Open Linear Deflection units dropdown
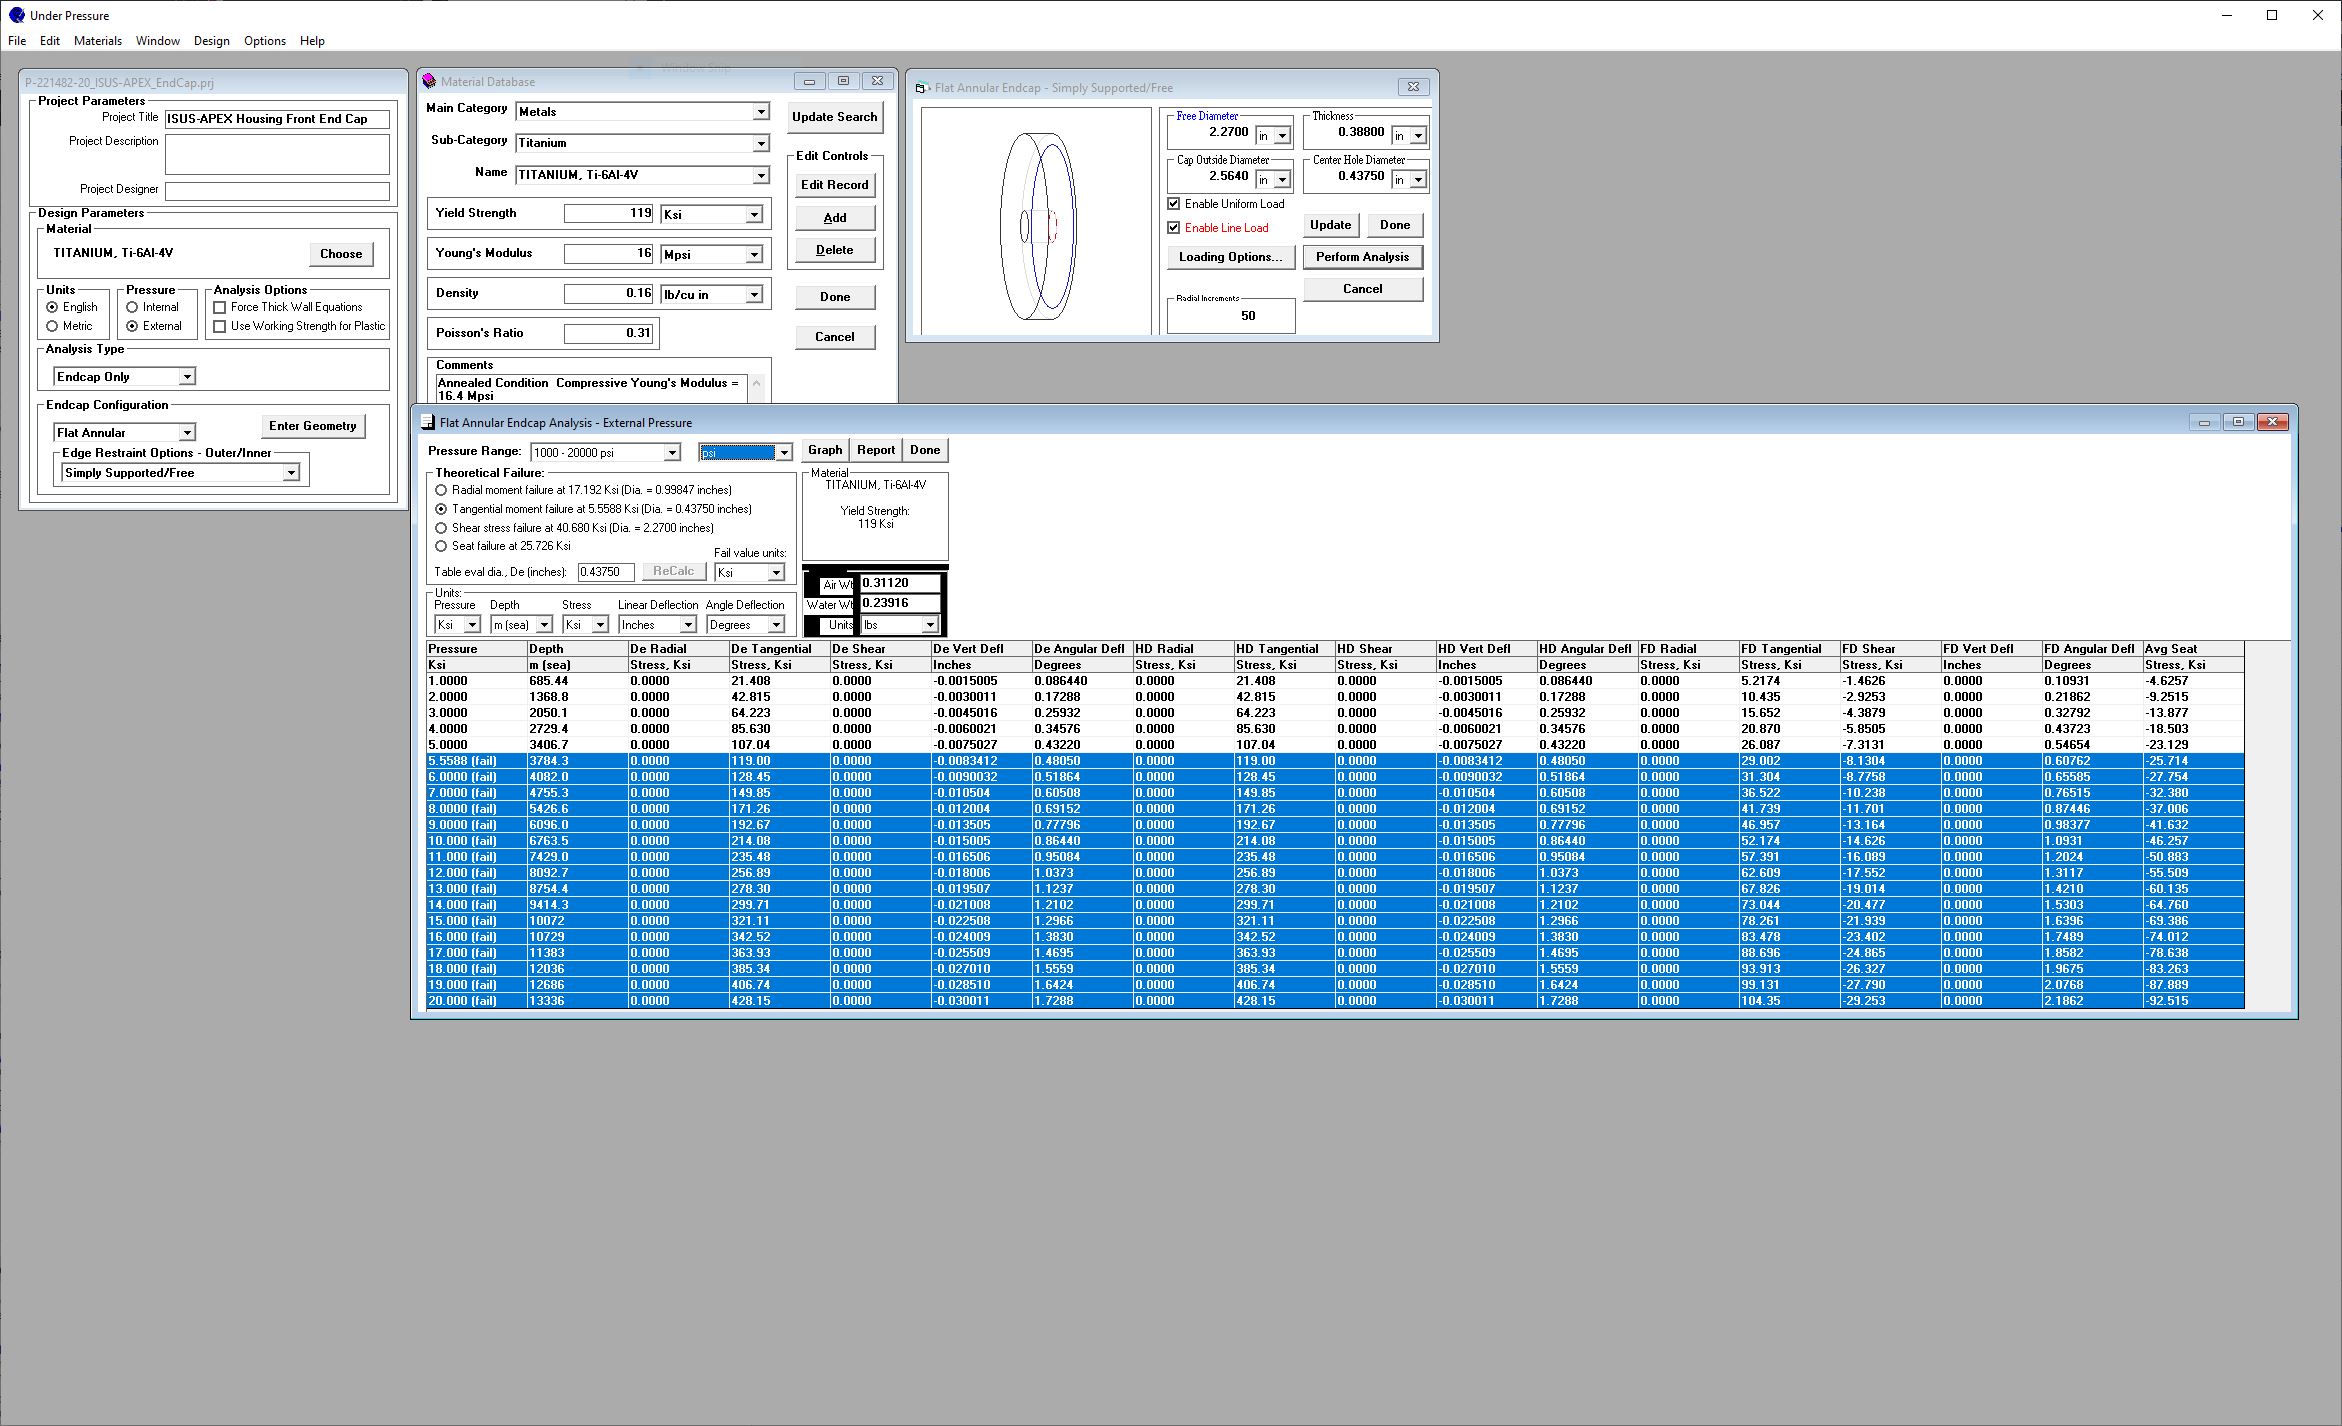Screen dimensions: 2342x1426 (688, 625)
